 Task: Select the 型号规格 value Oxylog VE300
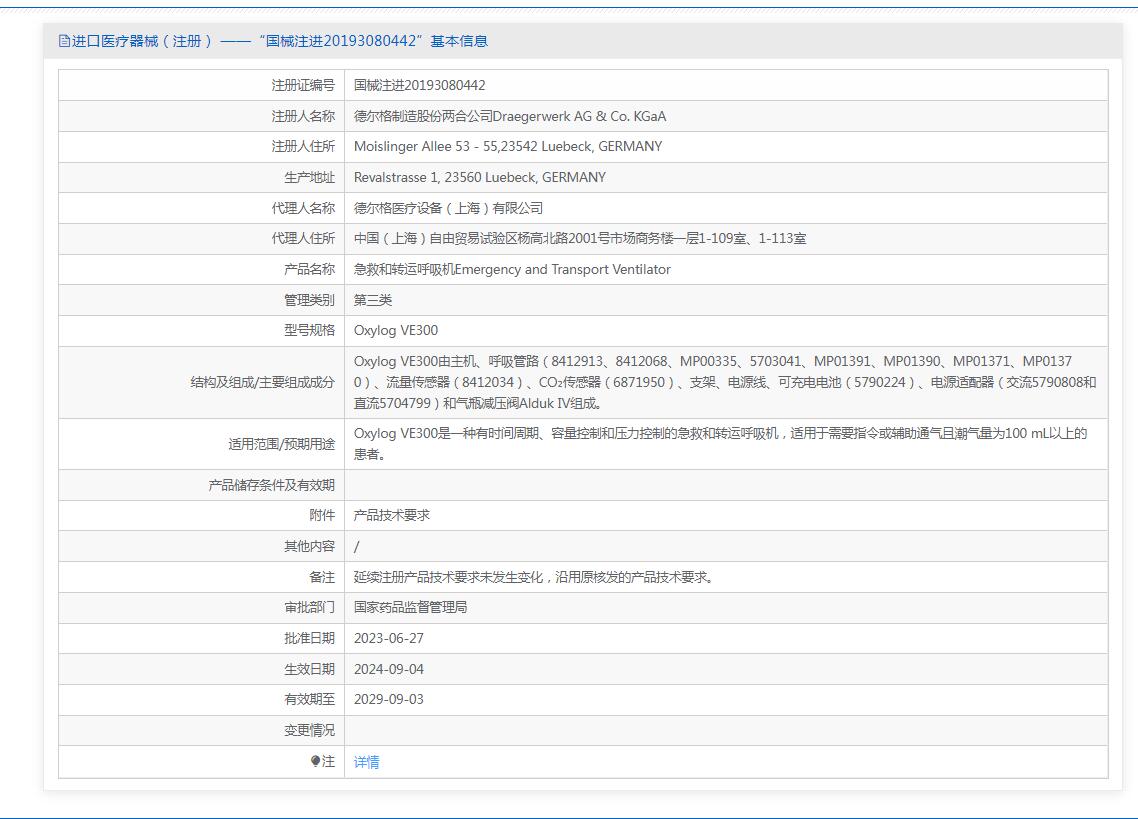396,330
